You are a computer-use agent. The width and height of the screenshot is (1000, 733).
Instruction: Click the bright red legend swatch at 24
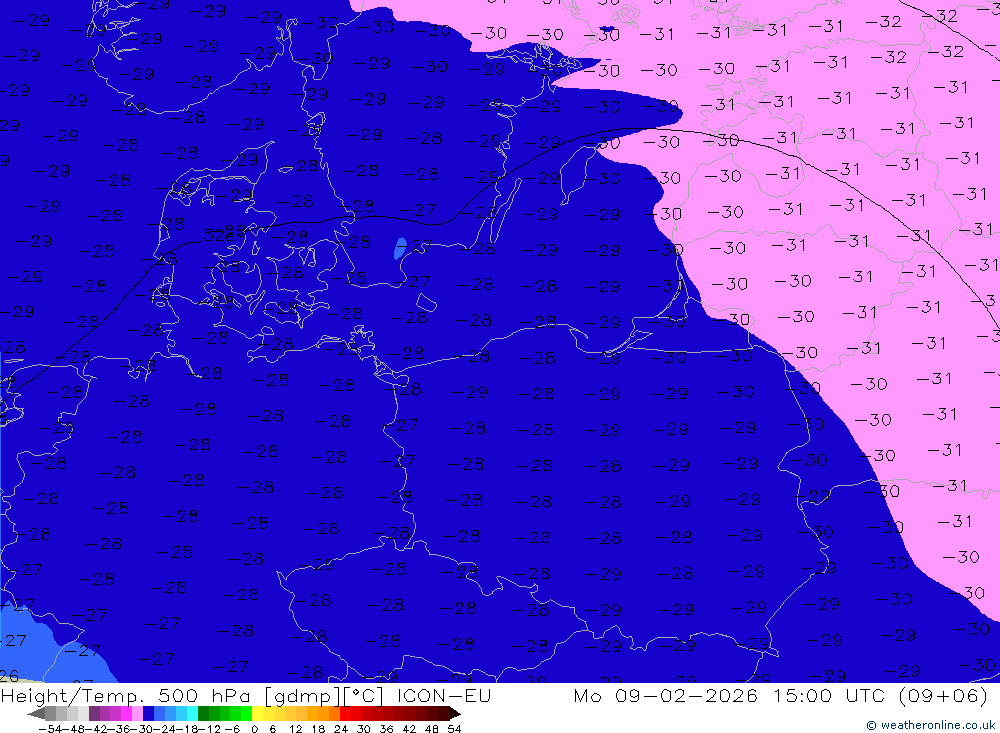[x=345, y=713]
